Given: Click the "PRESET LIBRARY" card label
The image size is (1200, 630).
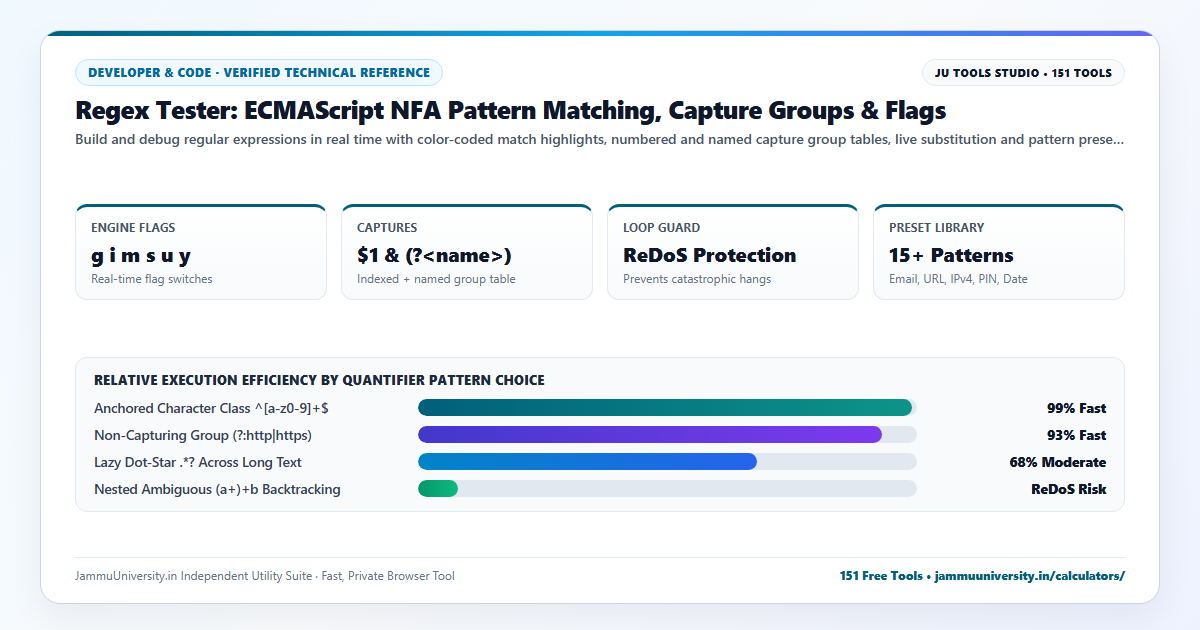Looking at the screenshot, I should tap(937, 228).
